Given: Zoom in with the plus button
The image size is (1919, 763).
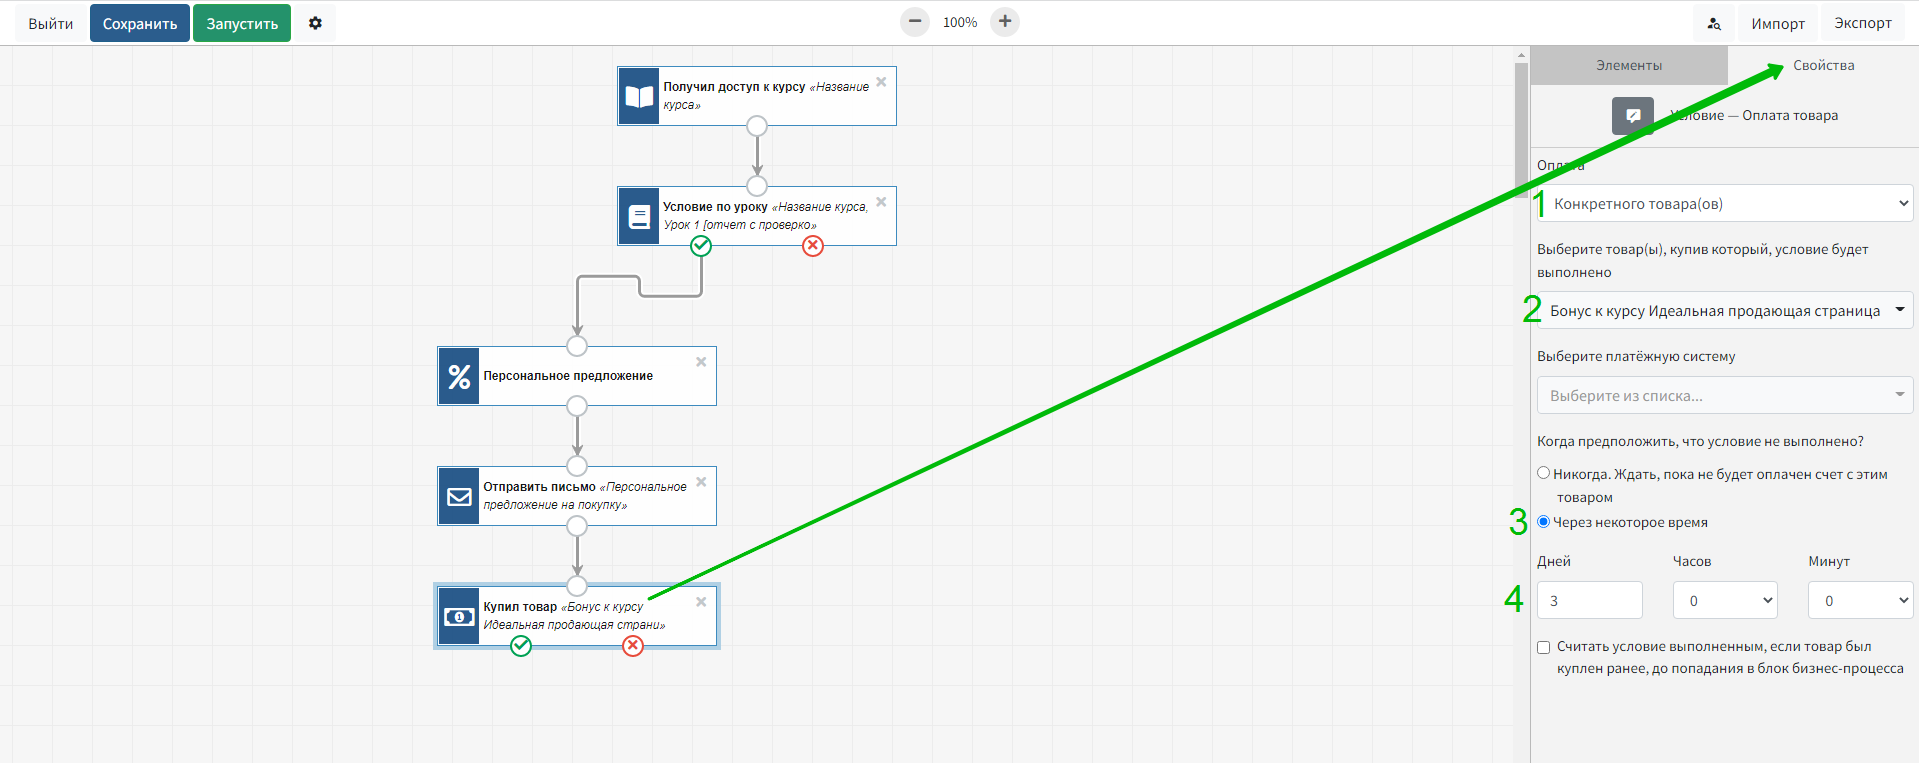Looking at the screenshot, I should (1004, 22).
